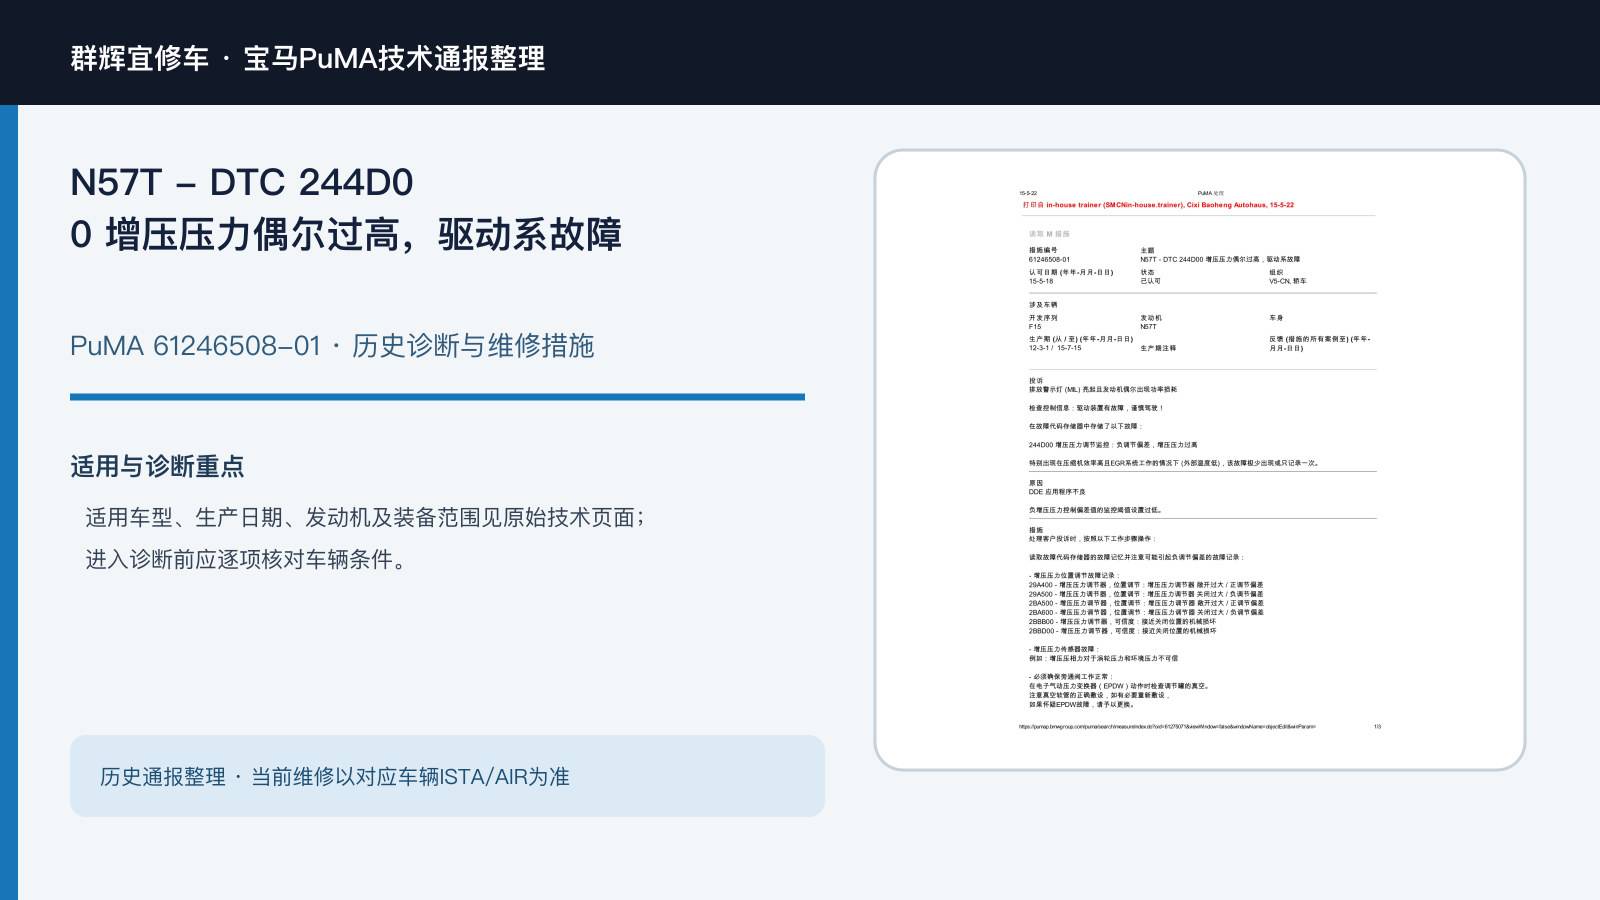
Task: Select the 适用与诊断重点 section heading
Action: (157, 466)
